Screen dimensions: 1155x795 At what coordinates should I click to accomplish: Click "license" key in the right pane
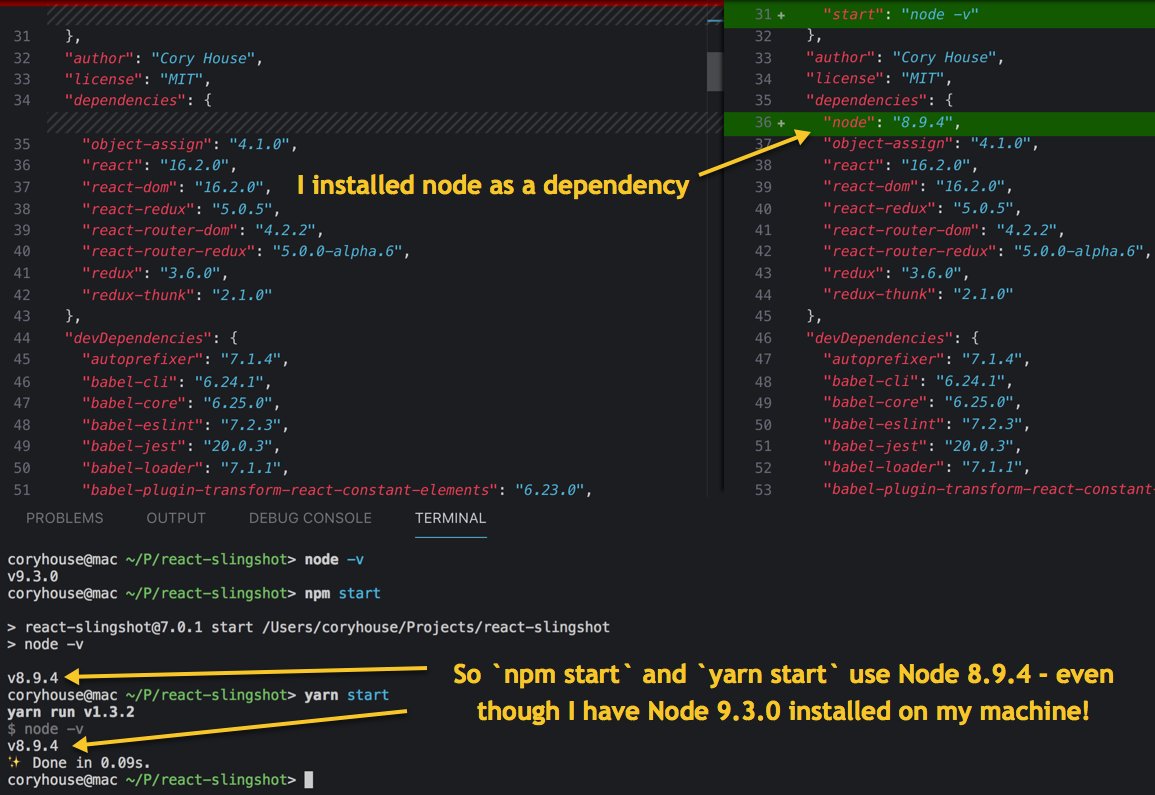[x=845, y=78]
